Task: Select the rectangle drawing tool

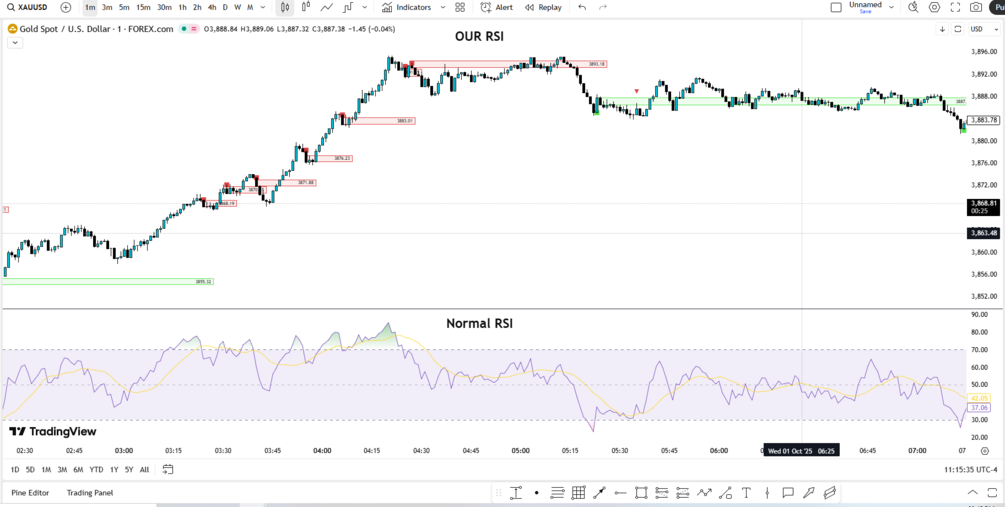Action: coord(640,493)
